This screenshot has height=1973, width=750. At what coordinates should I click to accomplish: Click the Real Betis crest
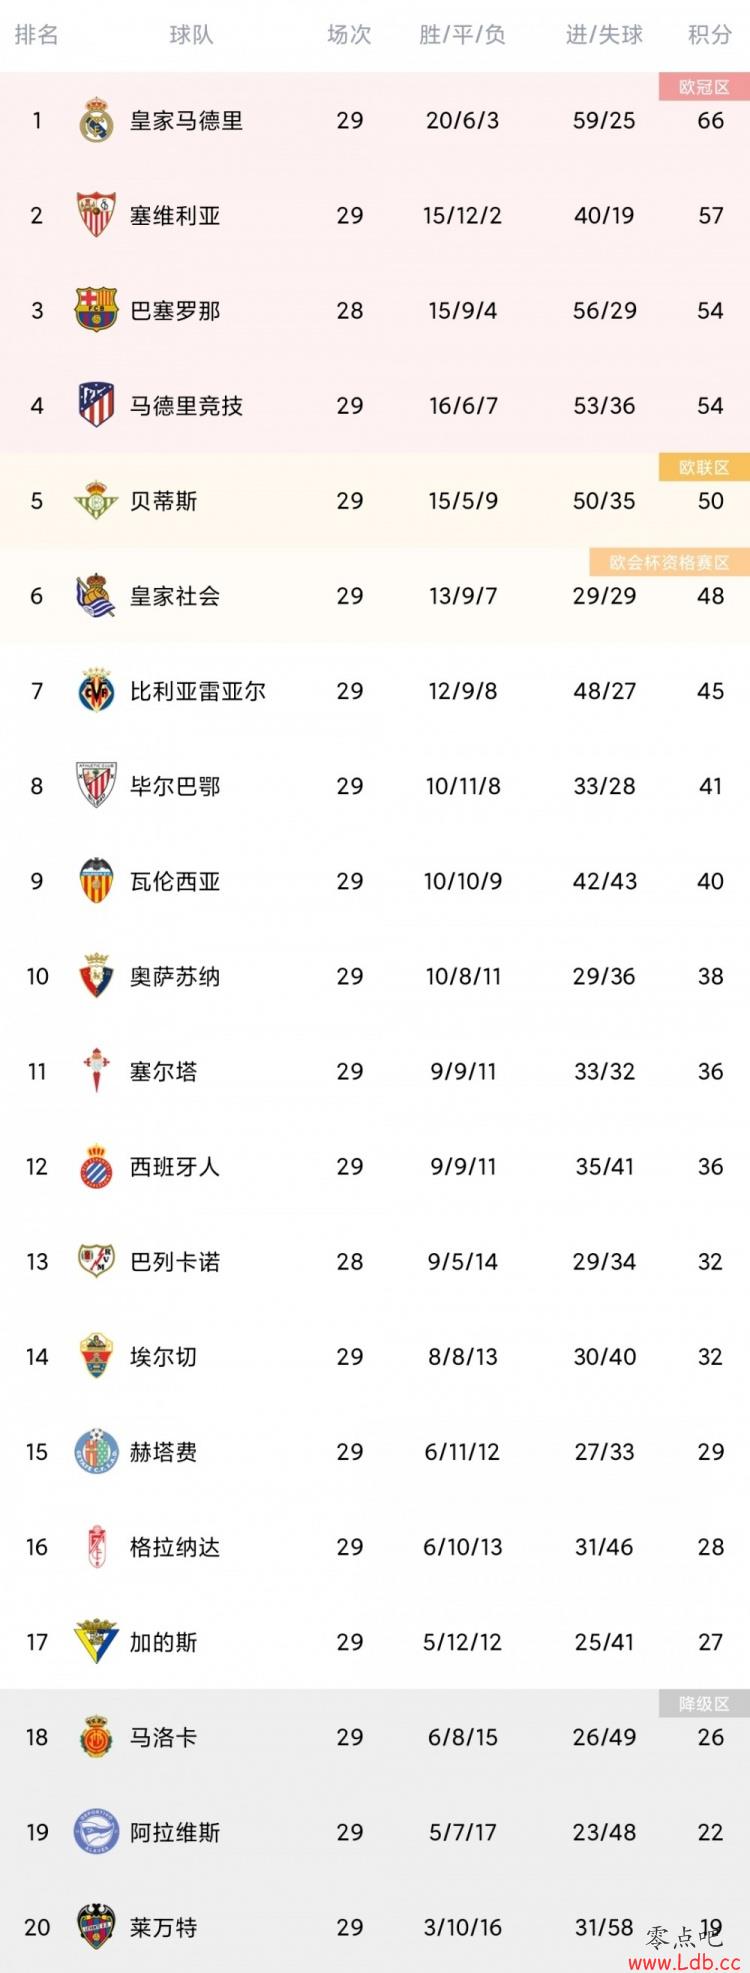click(x=97, y=500)
